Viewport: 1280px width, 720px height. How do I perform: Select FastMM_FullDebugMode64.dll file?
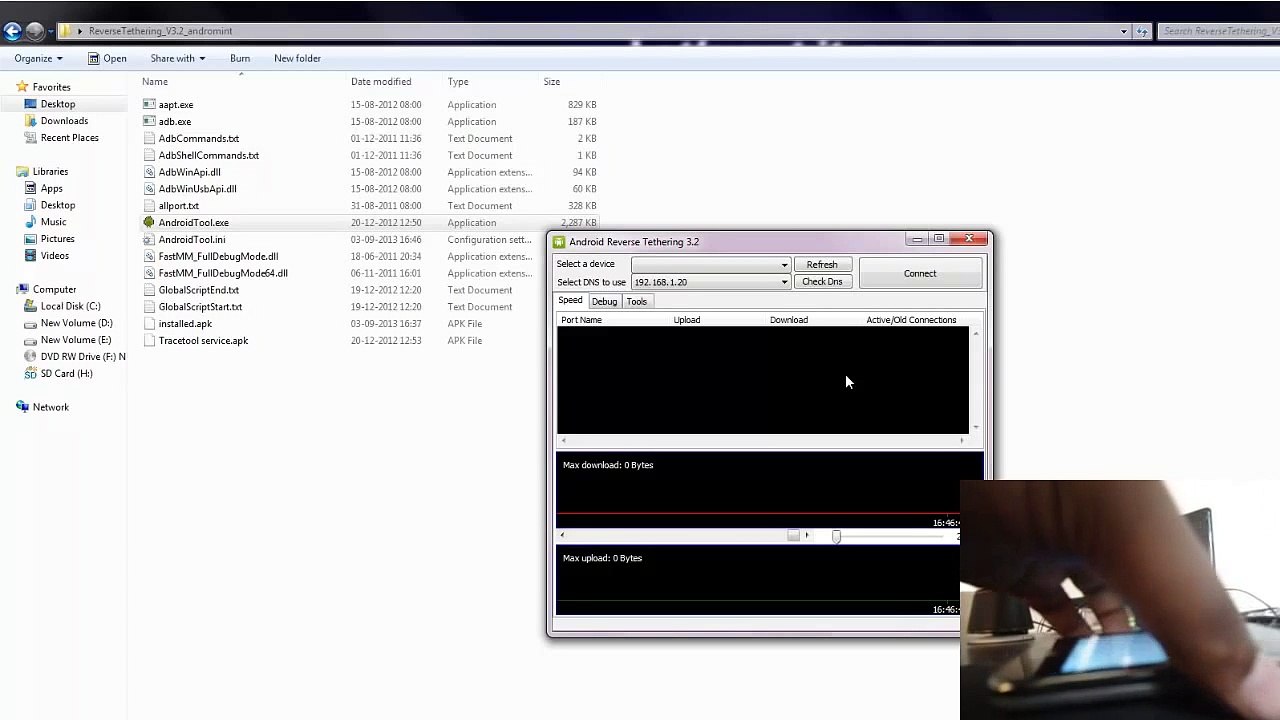click(222, 273)
